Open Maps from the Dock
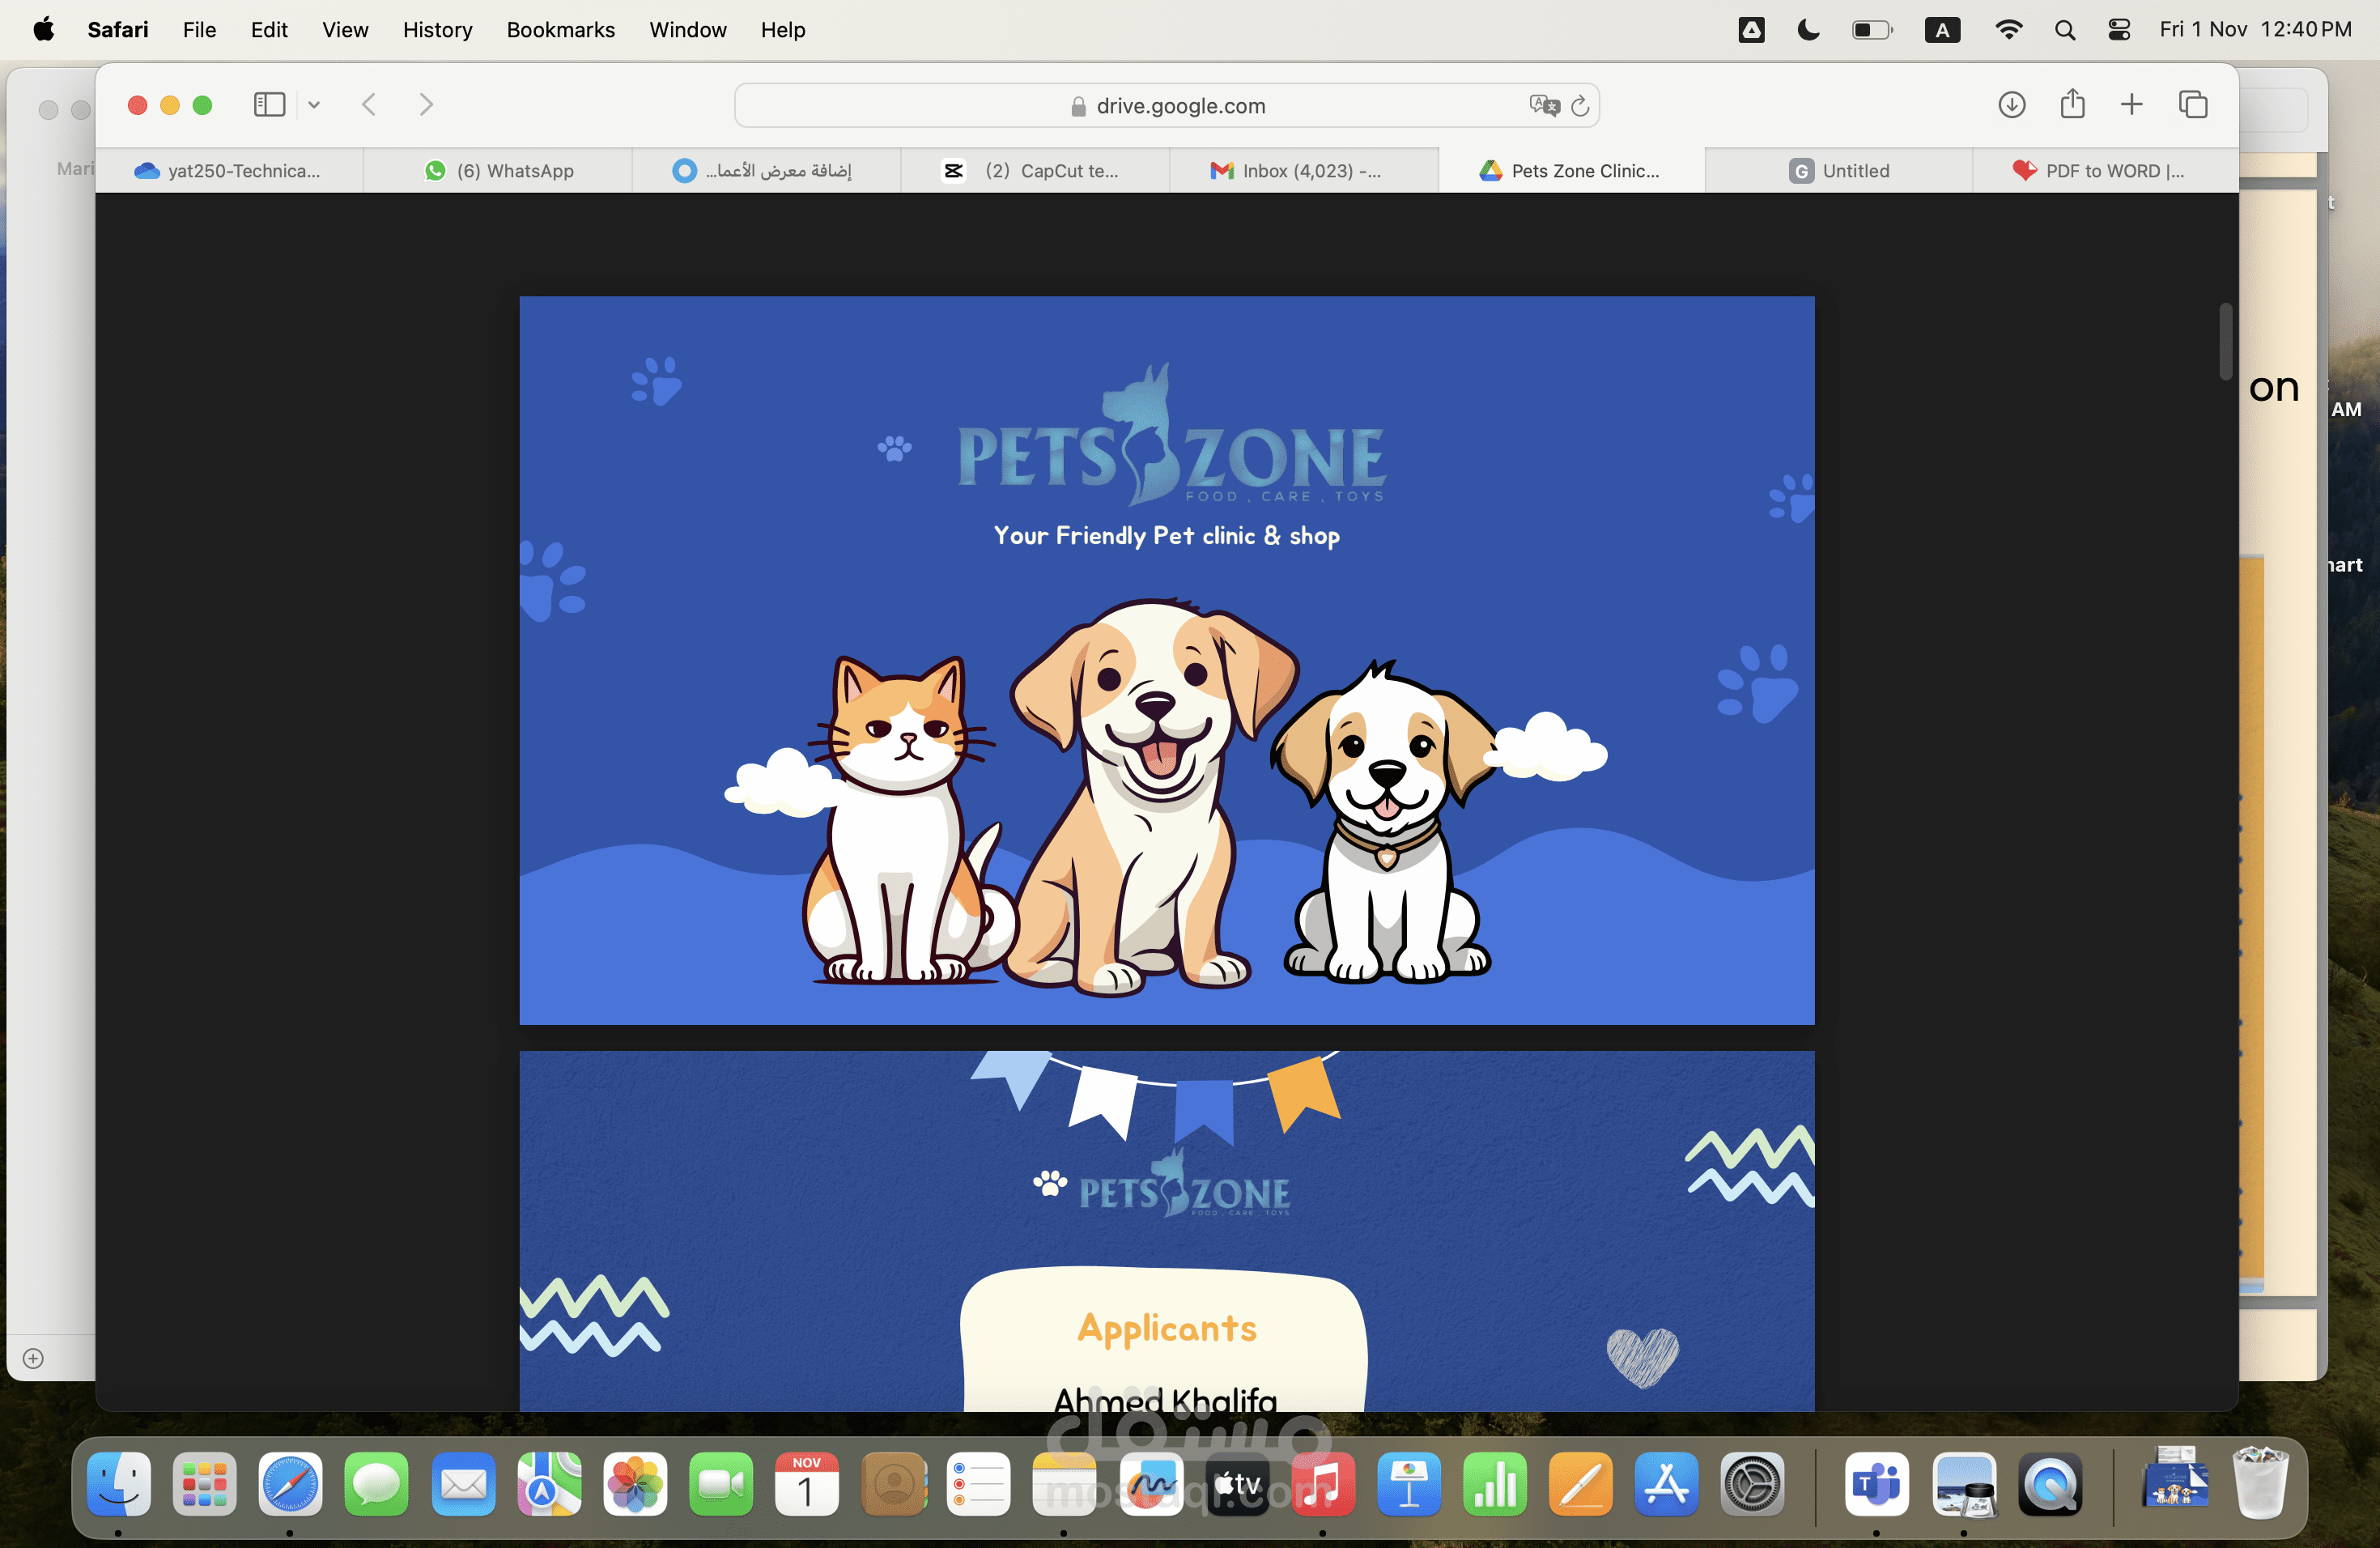Screen dimensions: 2380x1548 (549, 1484)
